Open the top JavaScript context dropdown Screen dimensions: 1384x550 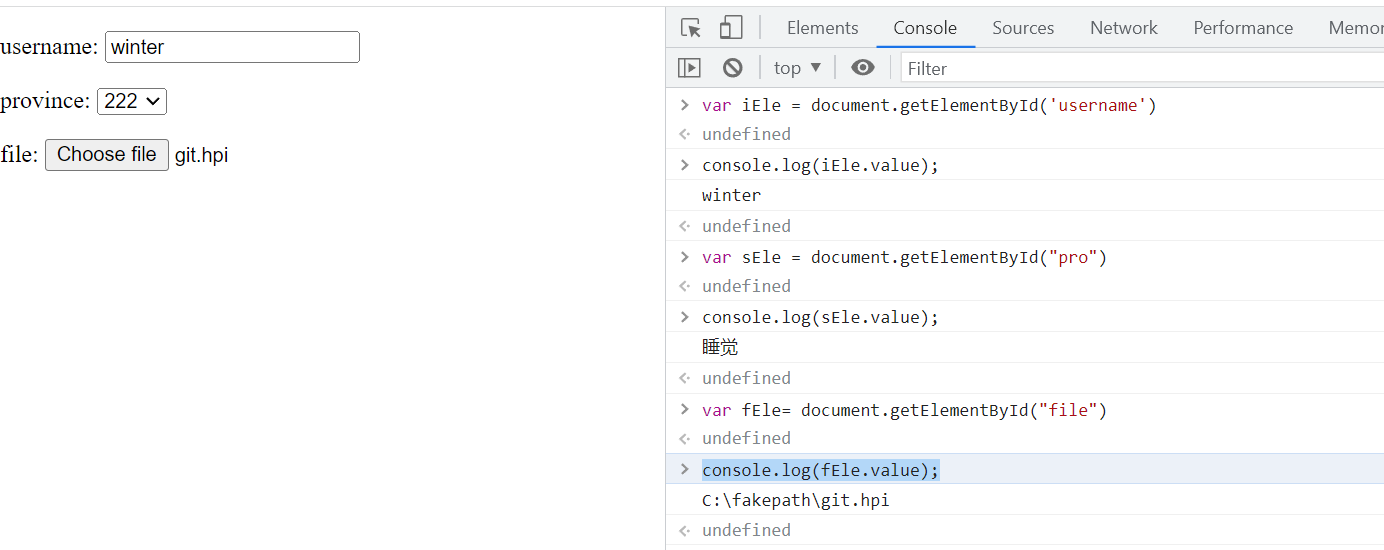(797, 68)
